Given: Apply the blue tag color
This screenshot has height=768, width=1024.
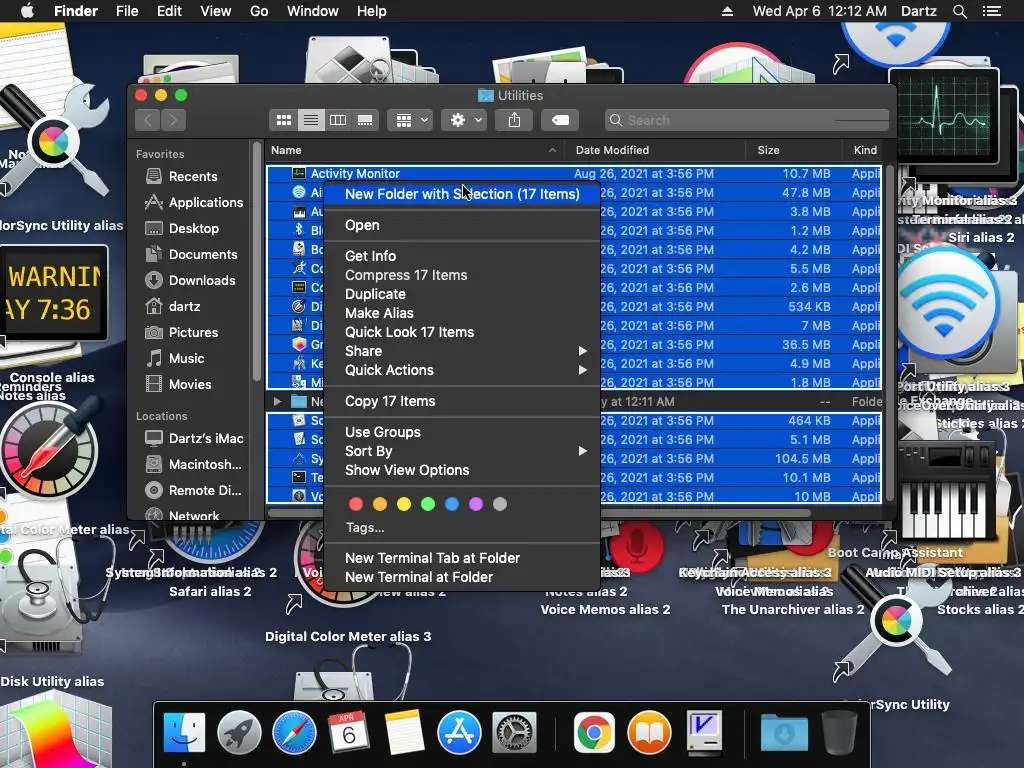Looking at the screenshot, I should (x=452, y=504).
